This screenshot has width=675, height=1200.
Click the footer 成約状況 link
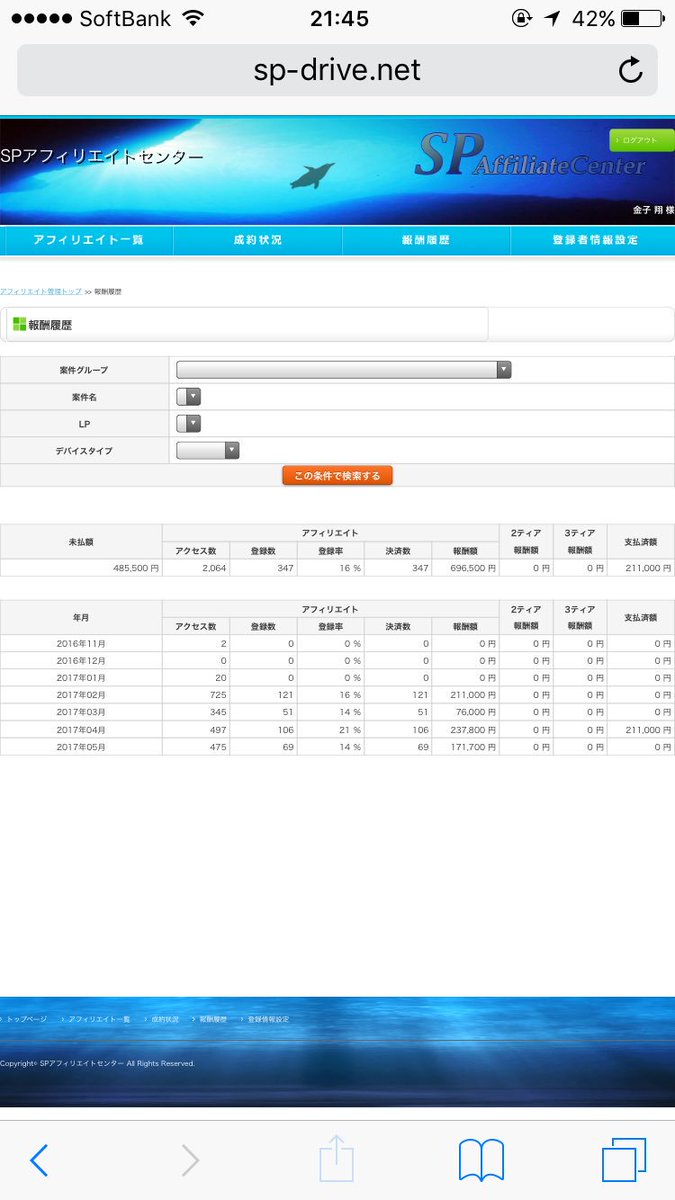163,1019
